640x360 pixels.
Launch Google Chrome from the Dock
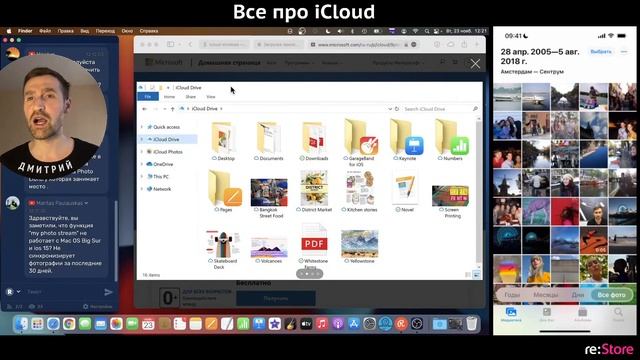click(x=69, y=324)
